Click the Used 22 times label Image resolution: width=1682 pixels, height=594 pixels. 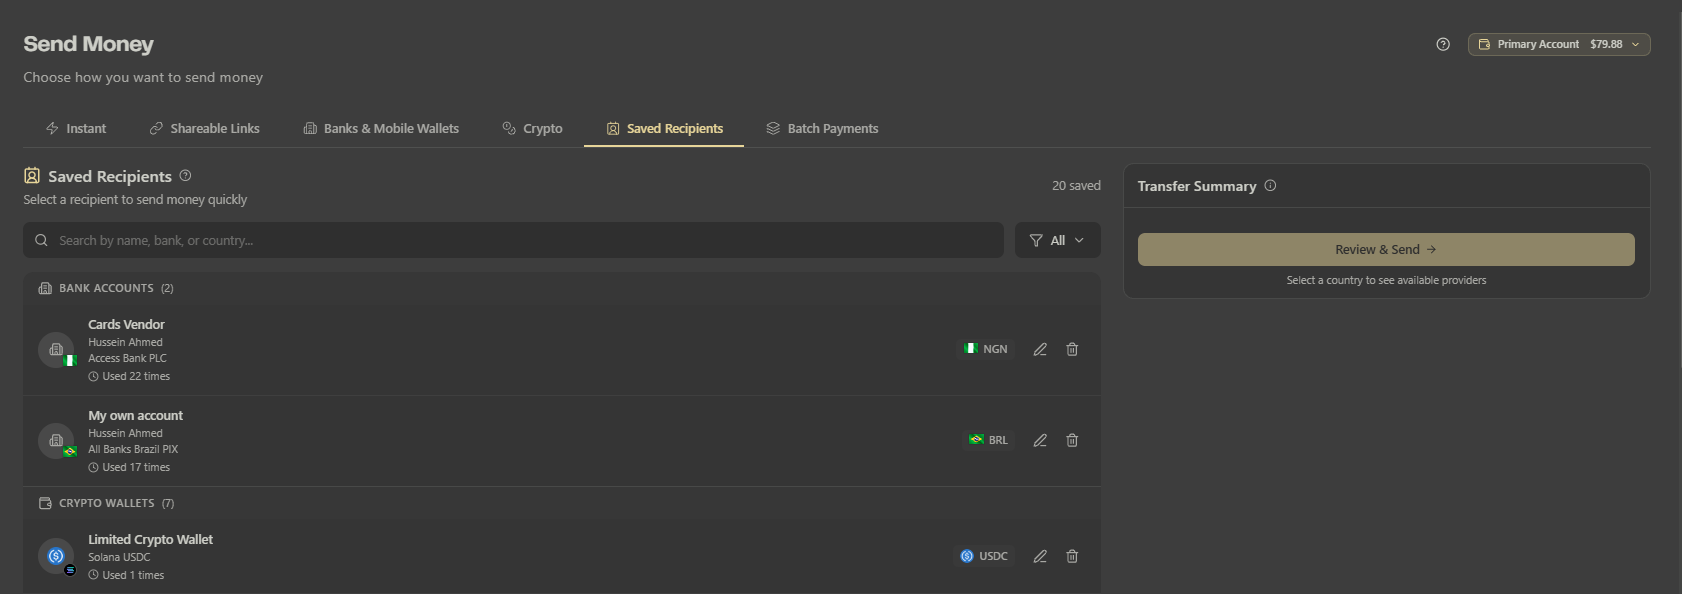129,376
